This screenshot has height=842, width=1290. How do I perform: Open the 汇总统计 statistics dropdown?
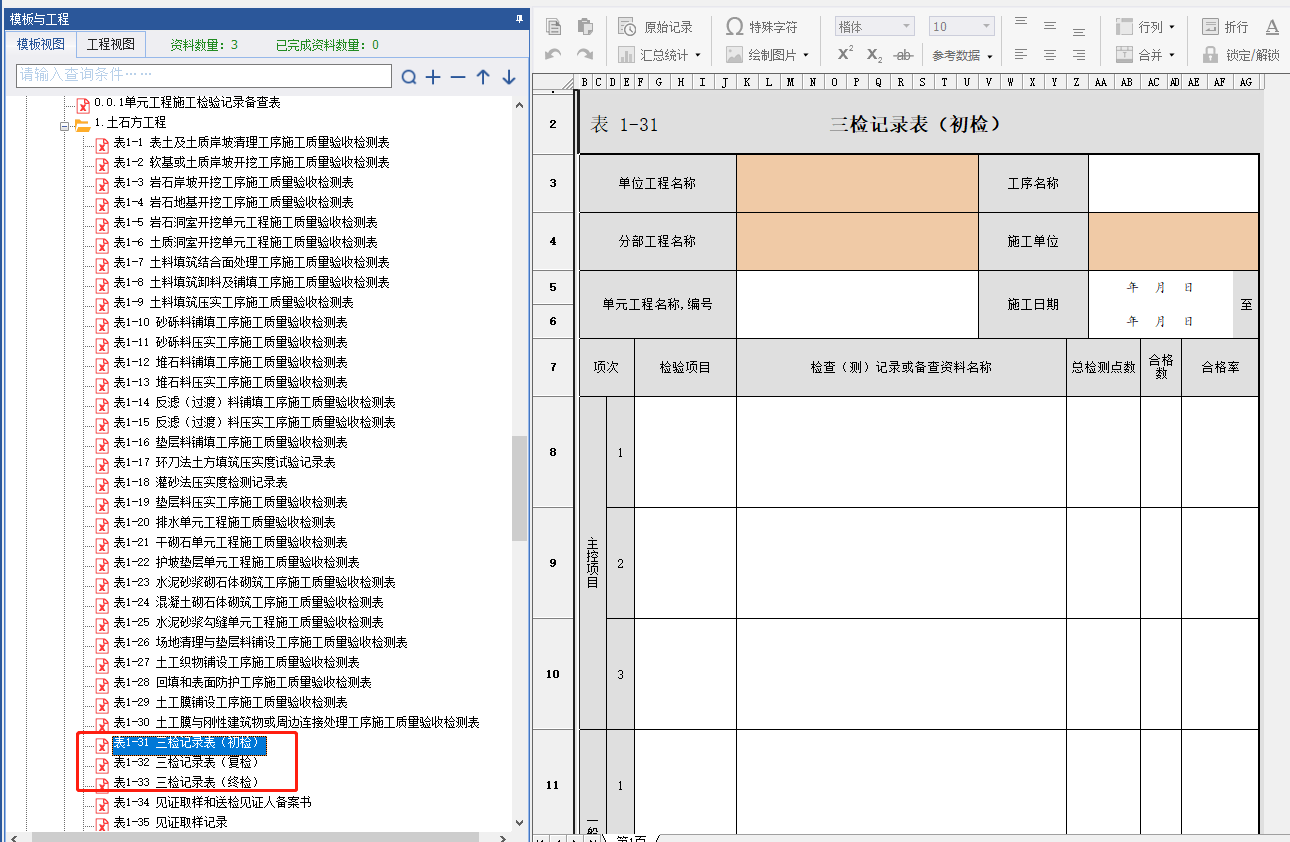coord(659,55)
